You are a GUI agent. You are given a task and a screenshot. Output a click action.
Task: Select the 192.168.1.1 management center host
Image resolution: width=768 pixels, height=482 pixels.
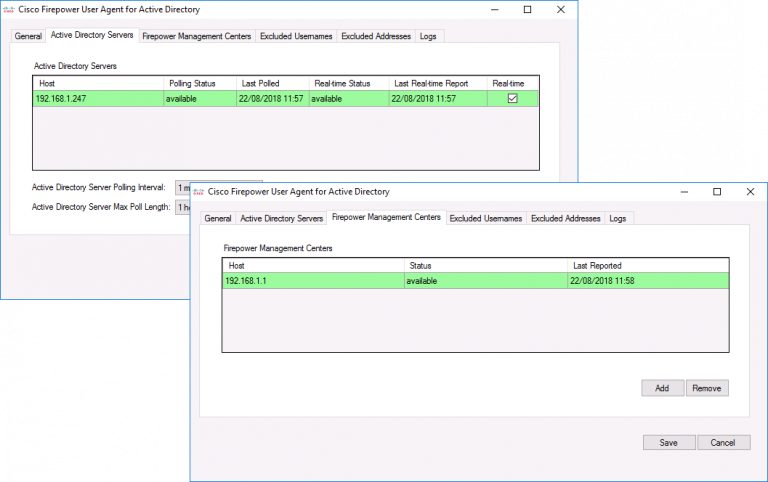tap(313, 281)
